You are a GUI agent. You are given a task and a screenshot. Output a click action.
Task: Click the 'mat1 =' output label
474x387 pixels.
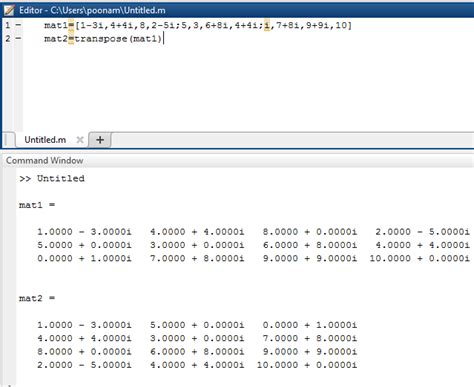coord(37,205)
